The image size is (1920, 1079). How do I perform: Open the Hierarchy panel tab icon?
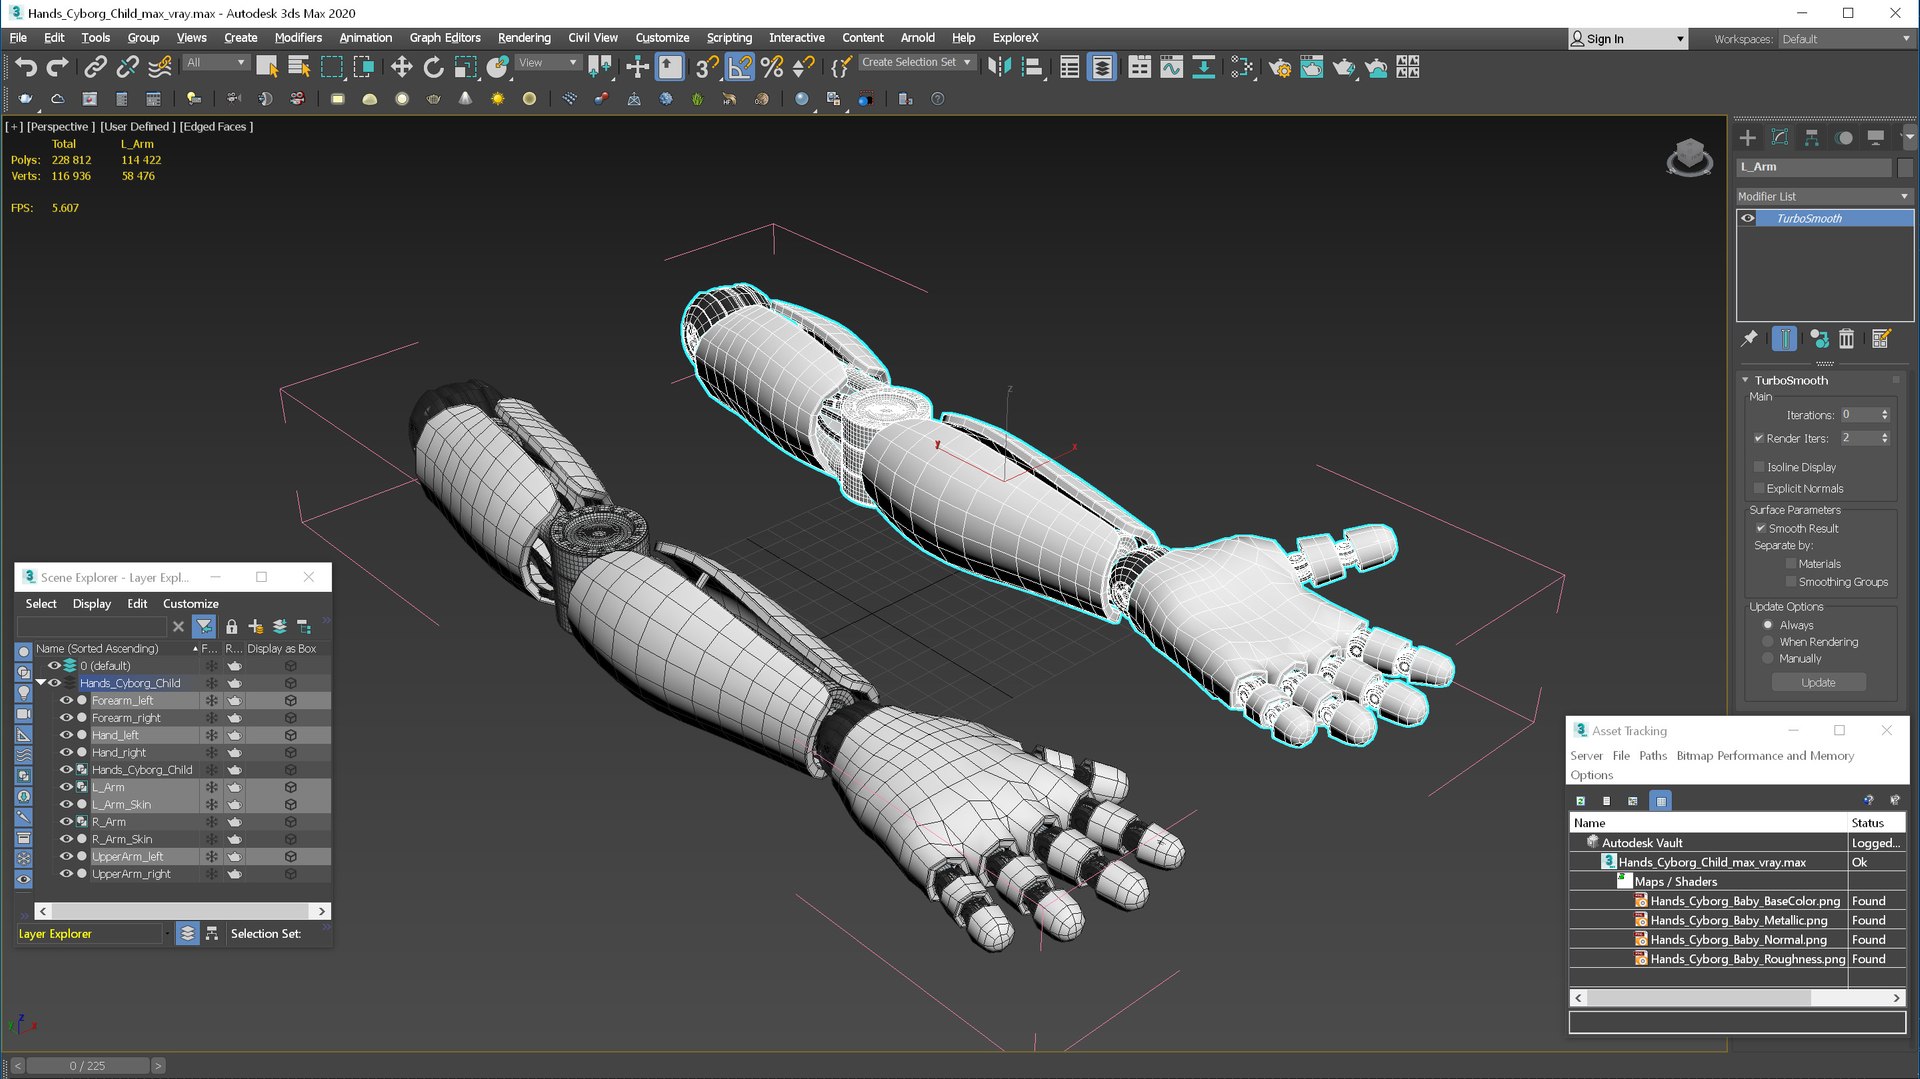point(1812,138)
